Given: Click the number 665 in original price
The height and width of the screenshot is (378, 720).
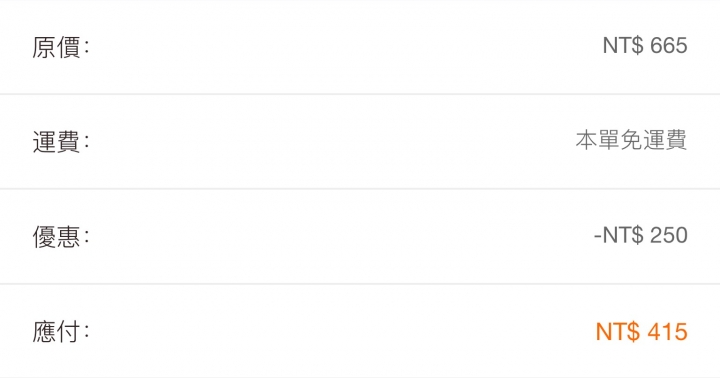Looking at the screenshot, I should tap(669, 45).
